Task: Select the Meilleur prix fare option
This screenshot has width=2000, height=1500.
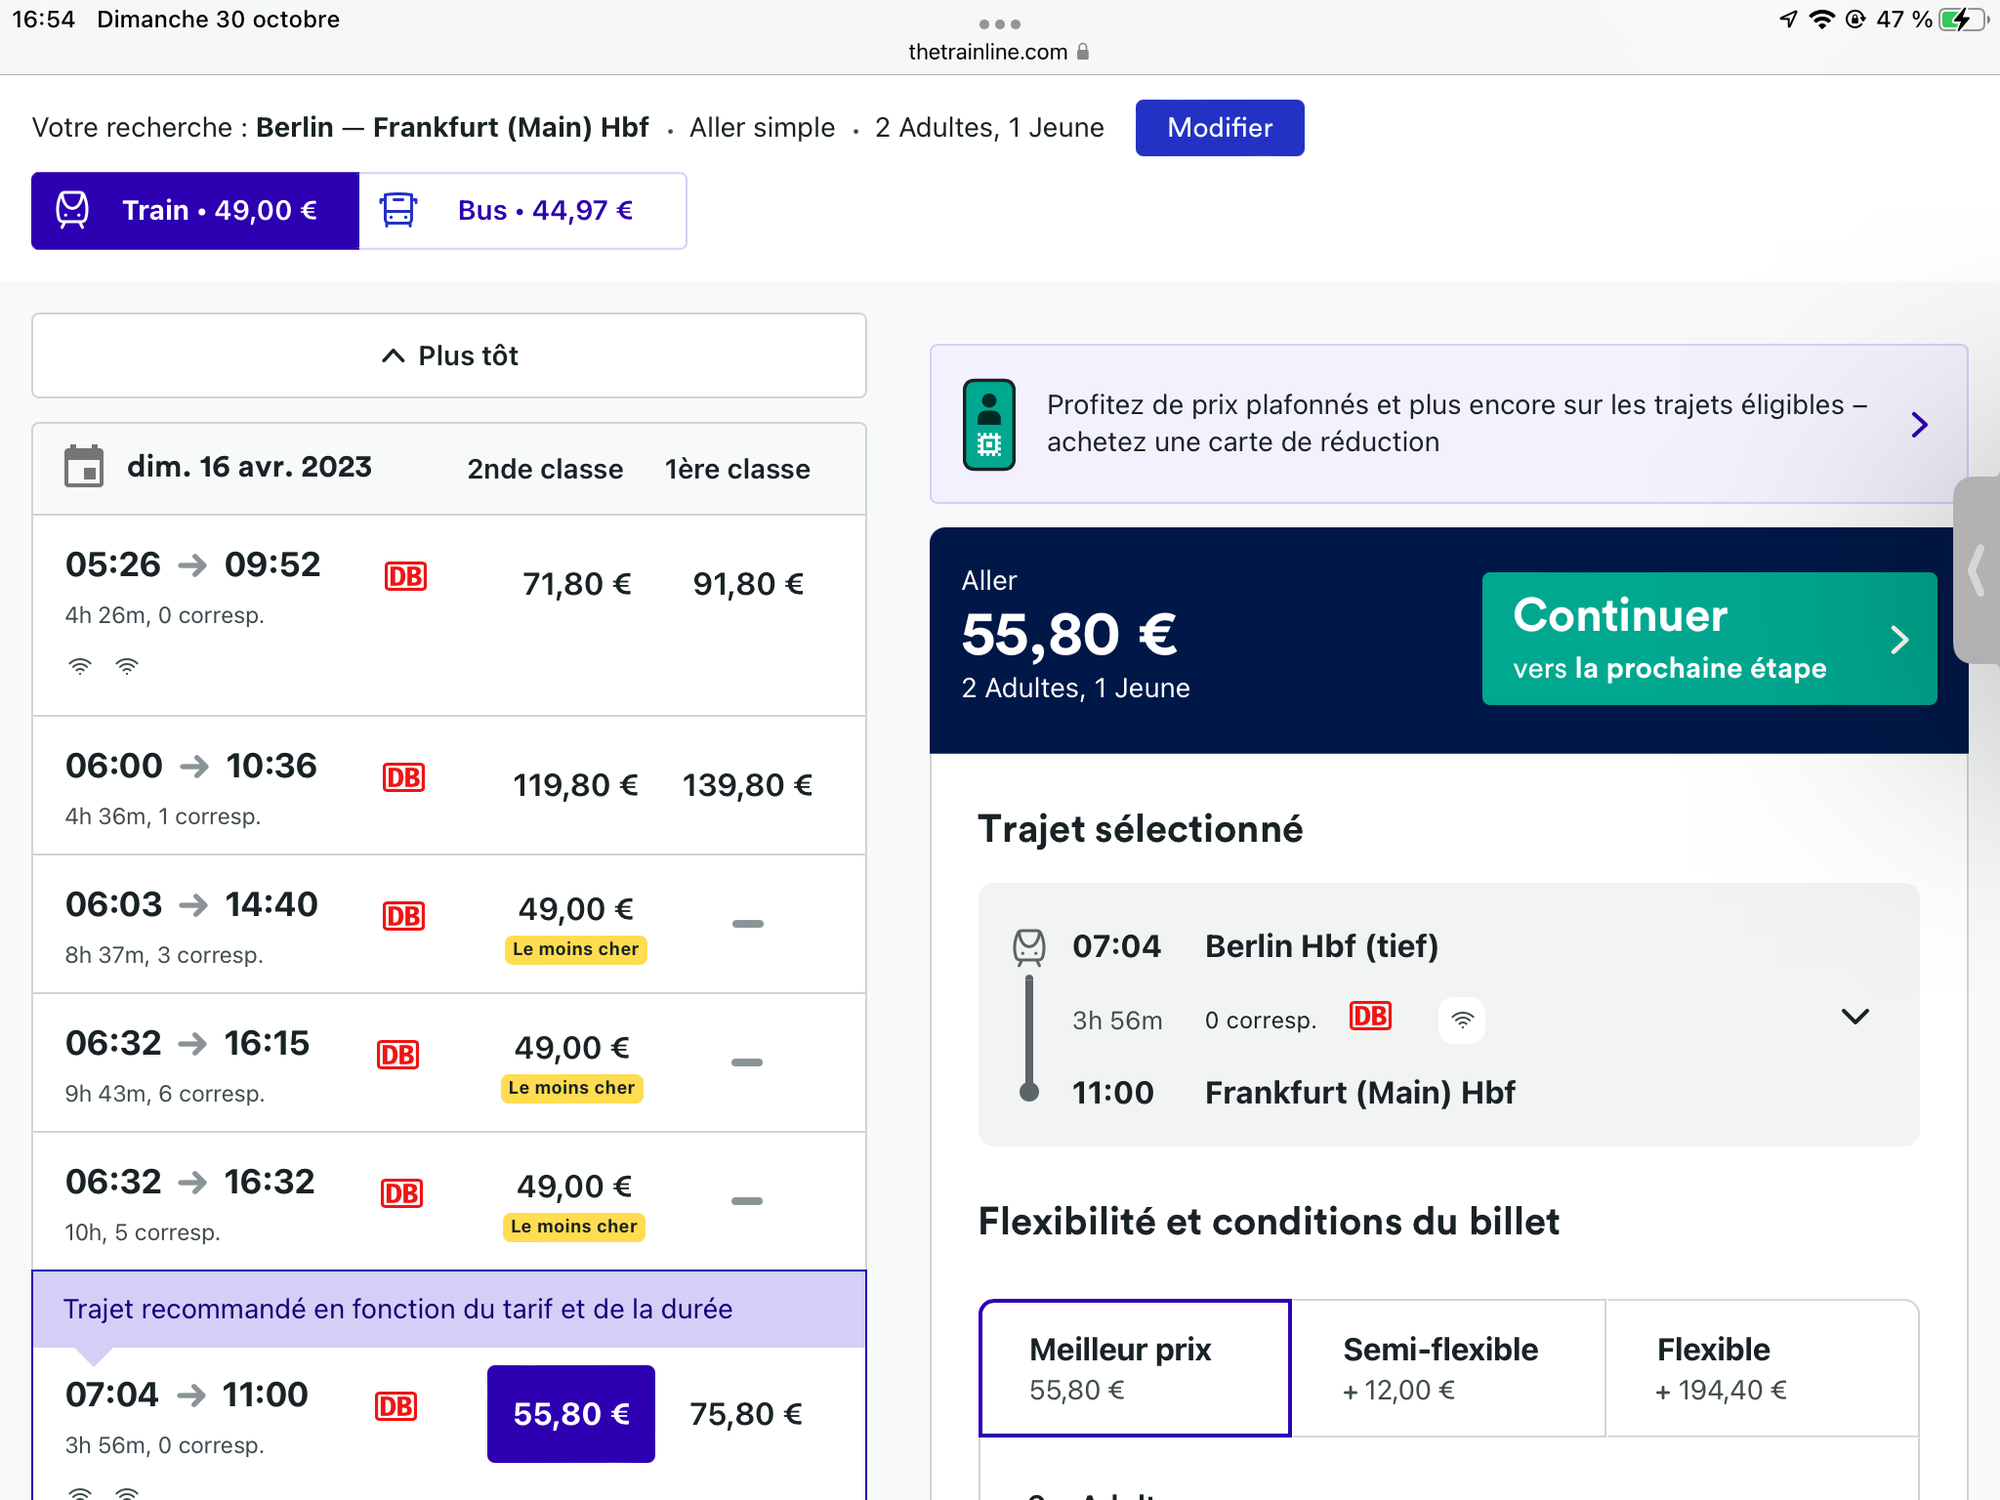Action: tap(1135, 1368)
